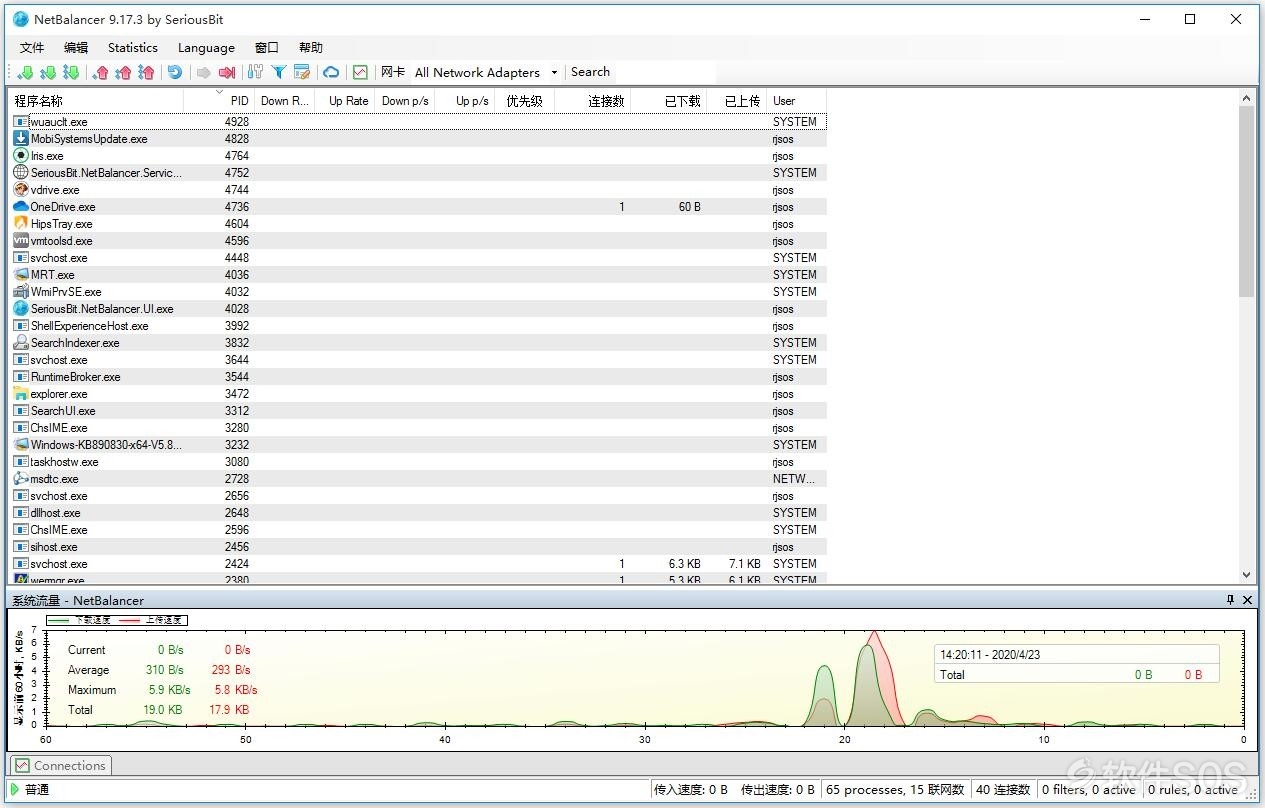Toggle the traffic chart toolbar icon
The height and width of the screenshot is (808, 1265).
360,72
